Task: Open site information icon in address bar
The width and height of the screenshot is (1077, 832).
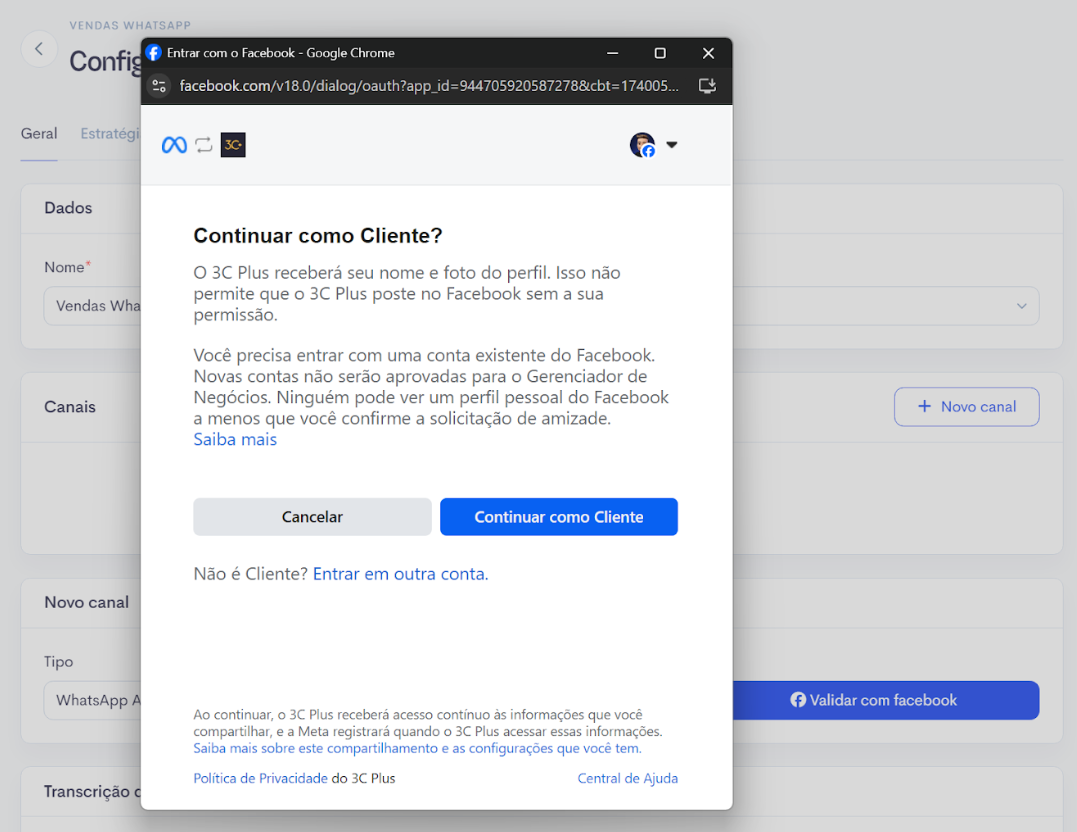Action: pos(159,86)
